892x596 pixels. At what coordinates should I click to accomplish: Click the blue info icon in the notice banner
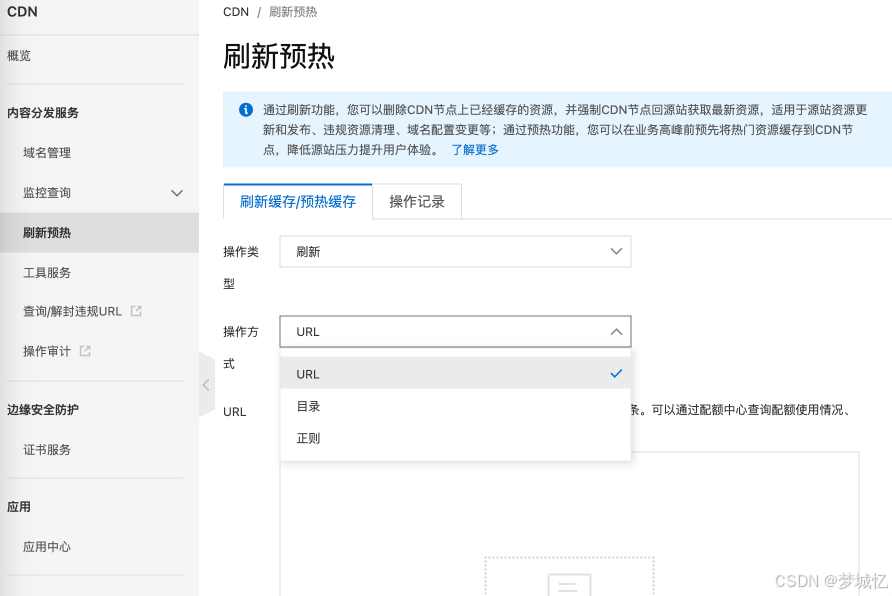245,110
